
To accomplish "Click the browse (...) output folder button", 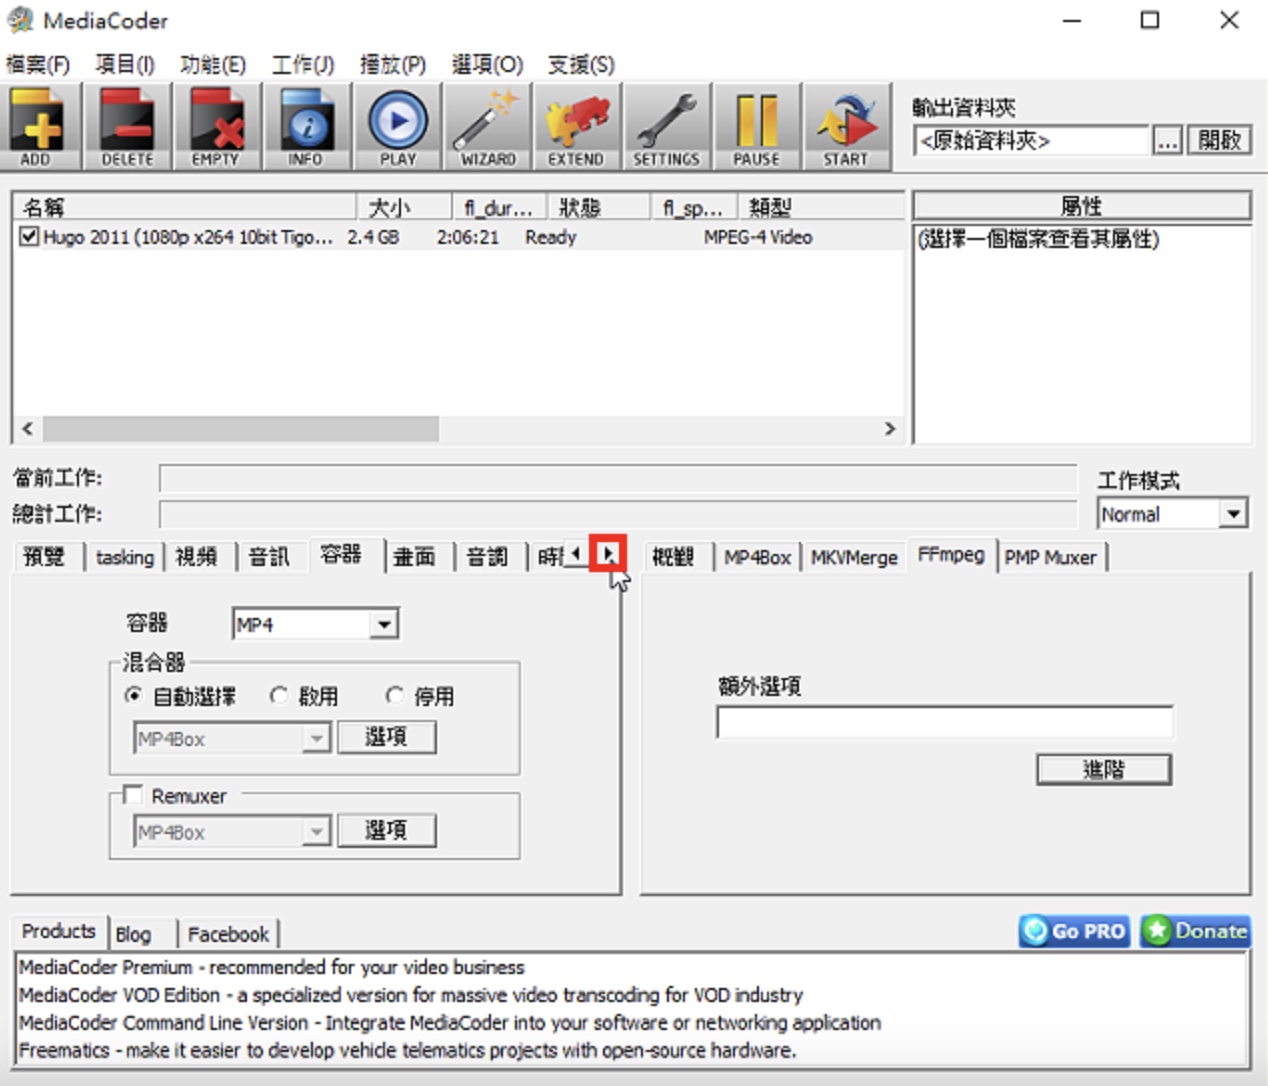I will [1167, 140].
